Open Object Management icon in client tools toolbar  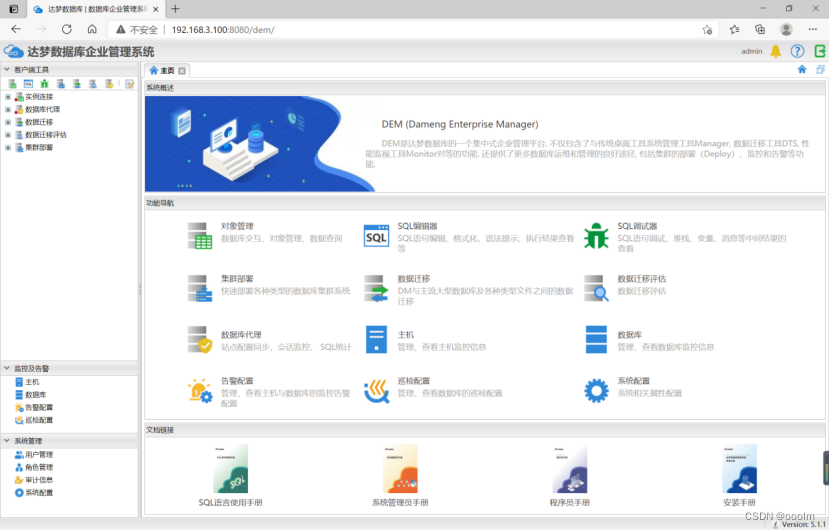click(12, 84)
